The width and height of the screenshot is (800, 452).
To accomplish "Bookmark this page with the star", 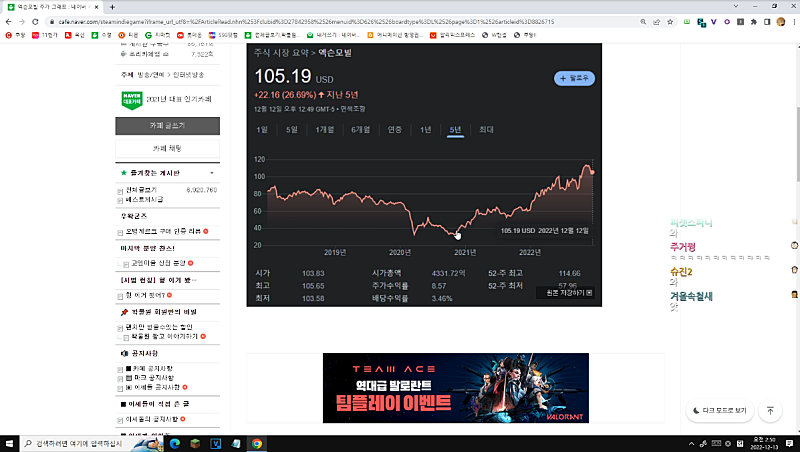I will tap(670, 22).
